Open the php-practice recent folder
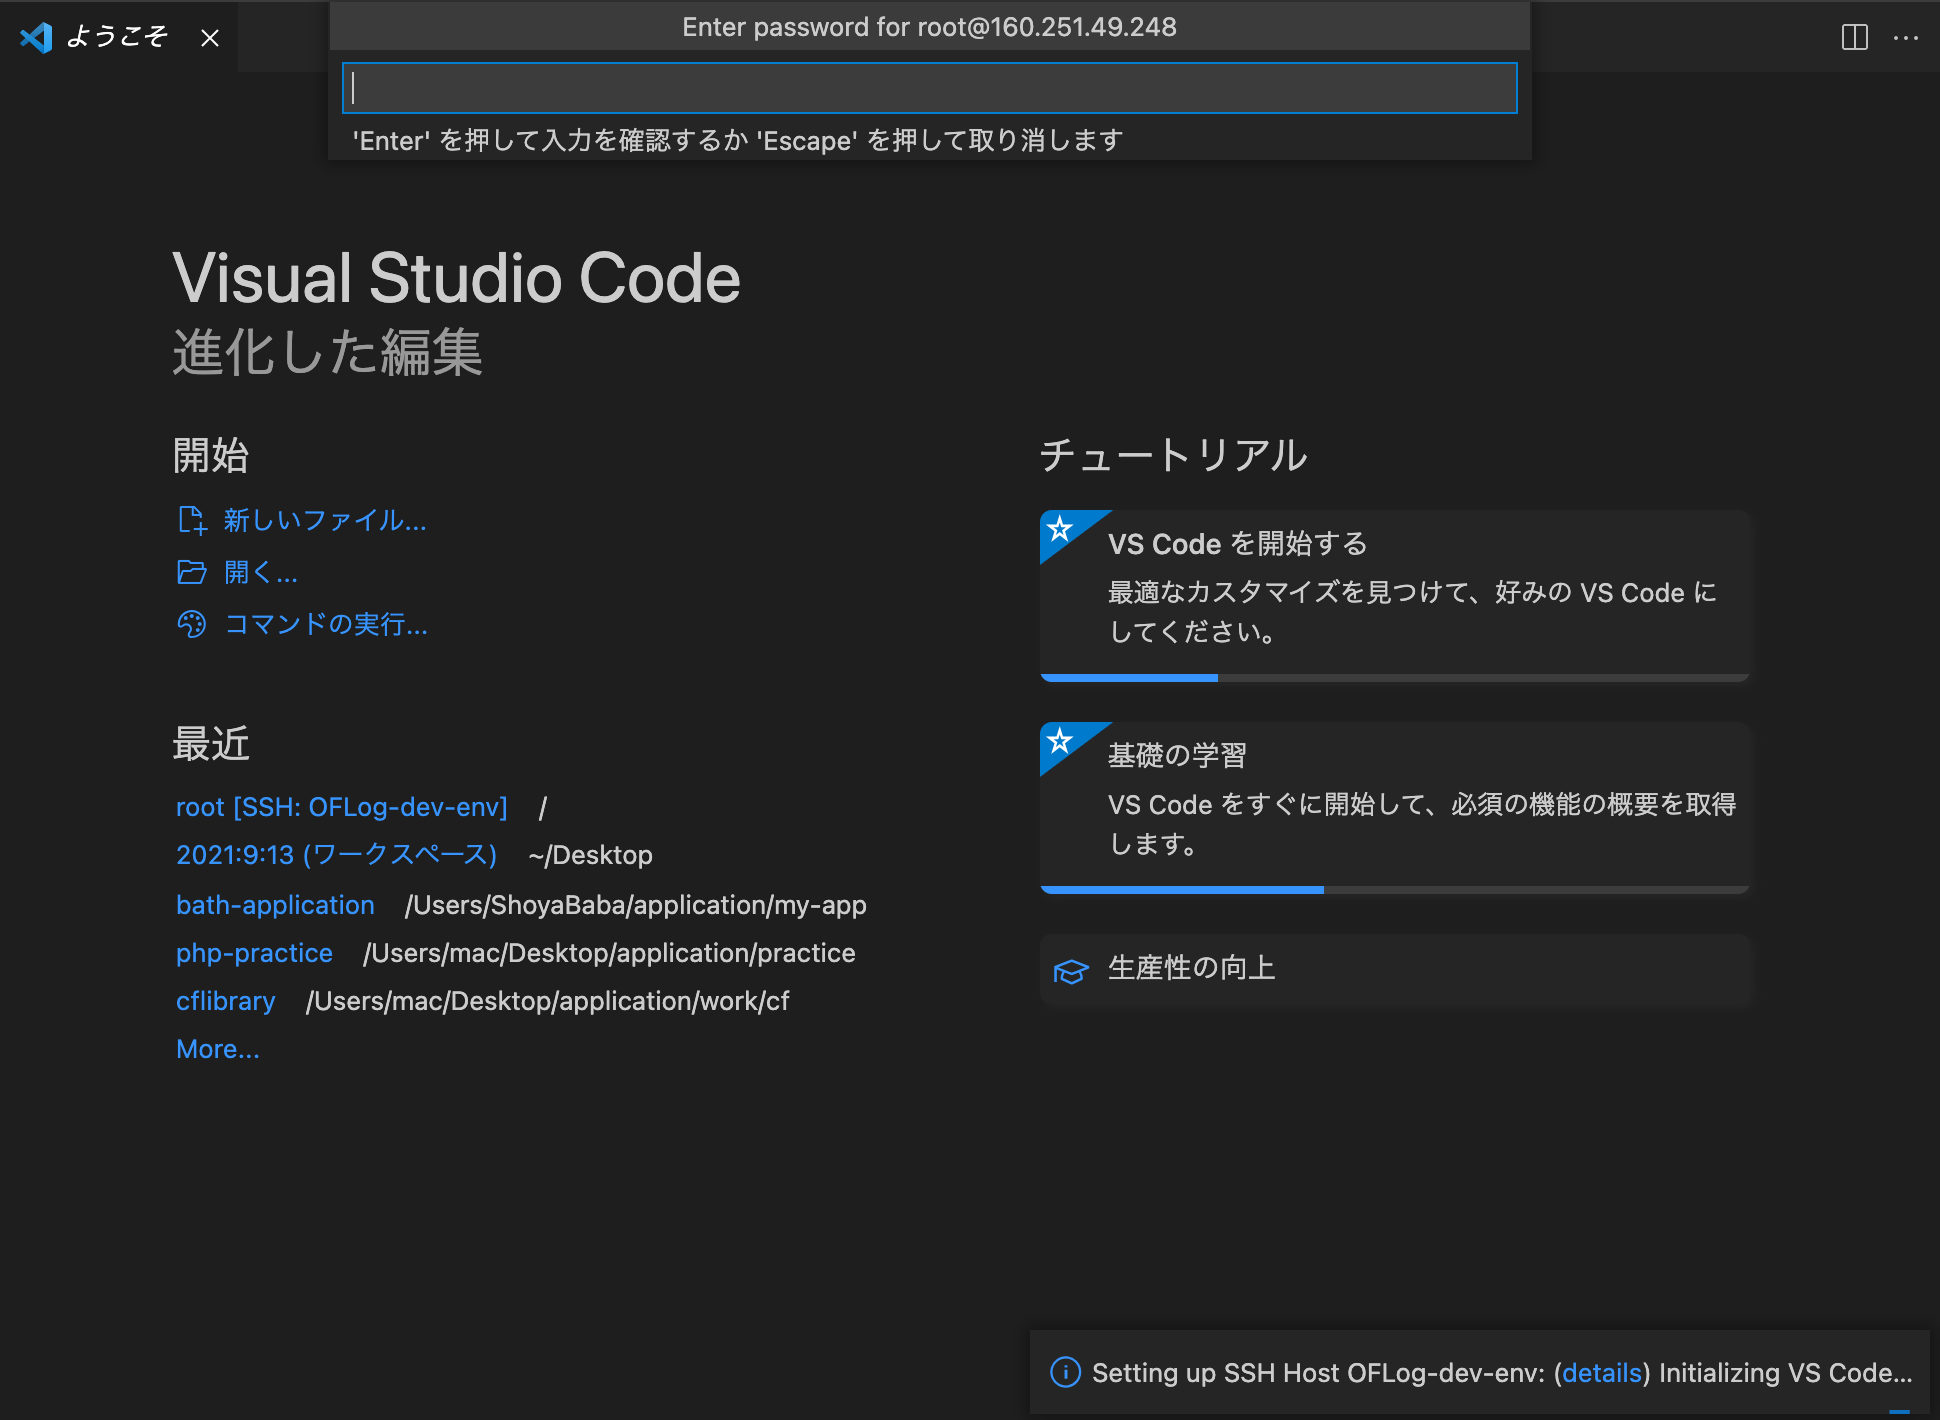Image resolution: width=1940 pixels, height=1420 pixels. [254, 953]
